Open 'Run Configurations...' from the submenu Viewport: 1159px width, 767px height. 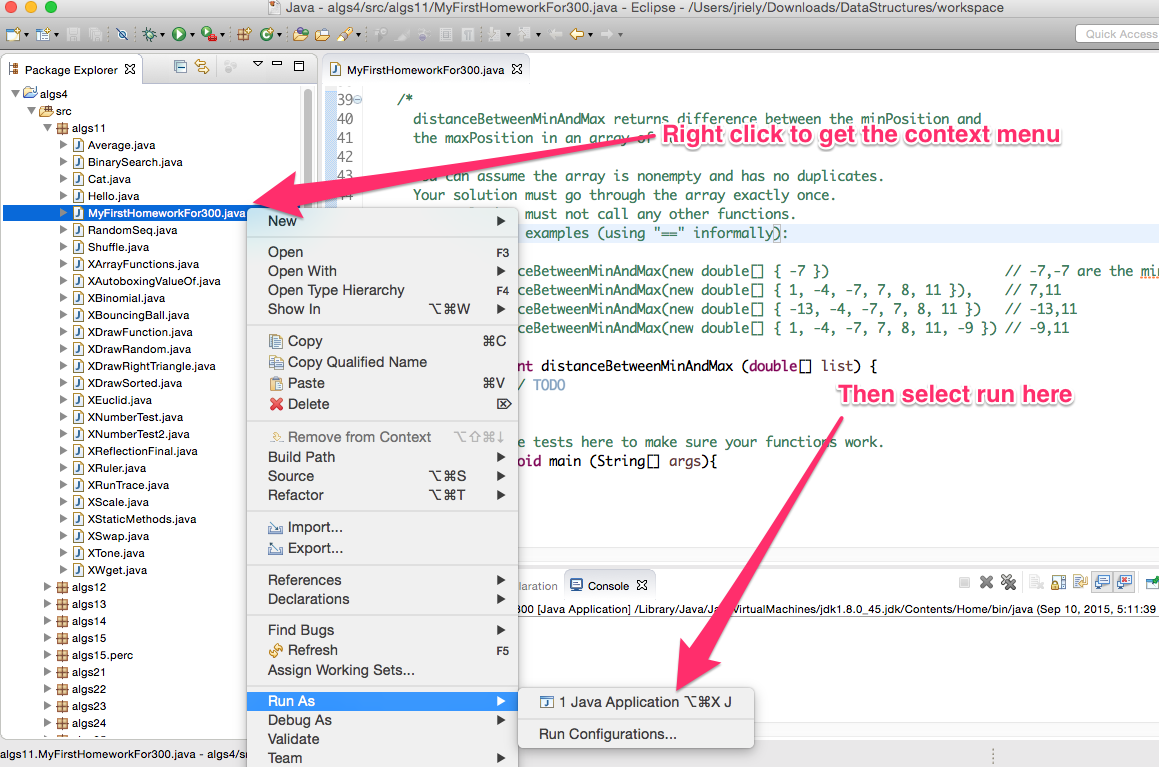click(x=607, y=734)
